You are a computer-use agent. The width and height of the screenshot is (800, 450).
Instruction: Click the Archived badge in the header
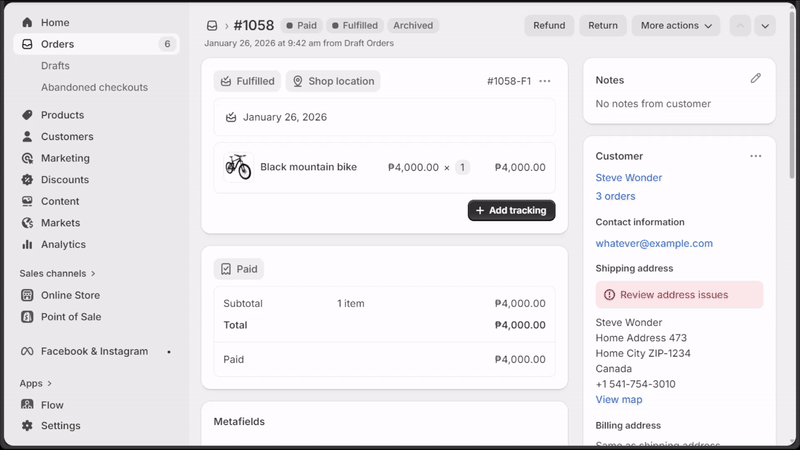(413, 26)
